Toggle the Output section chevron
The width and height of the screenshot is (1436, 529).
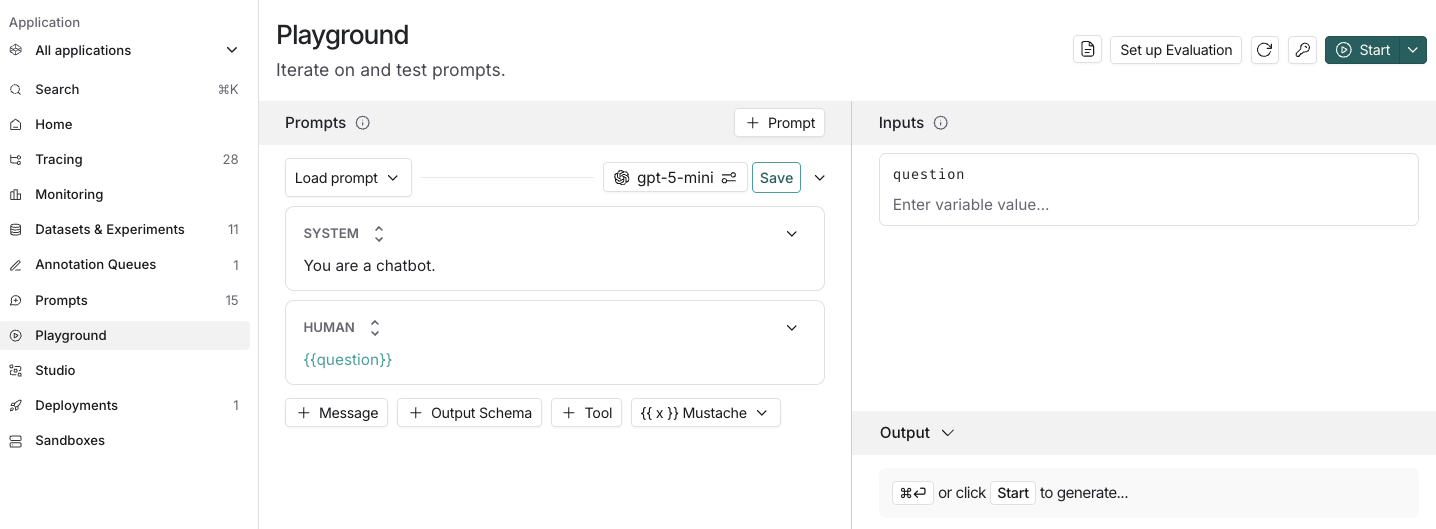[x=948, y=433]
